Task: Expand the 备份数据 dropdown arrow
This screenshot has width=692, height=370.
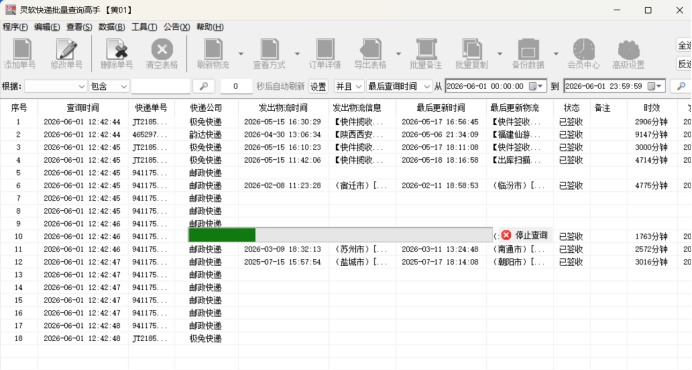Action: coord(556,54)
